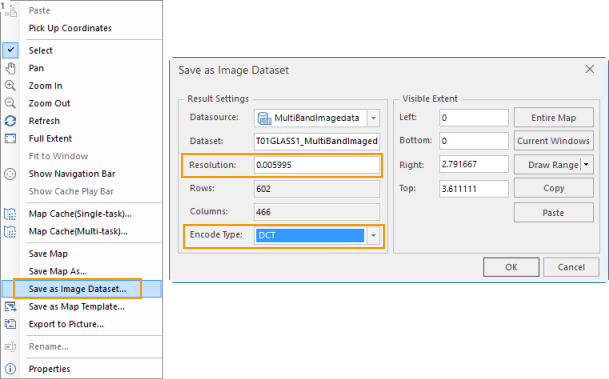Click the Full Extent icon
This screenshot has height=379, width=609.
[10, 138]
